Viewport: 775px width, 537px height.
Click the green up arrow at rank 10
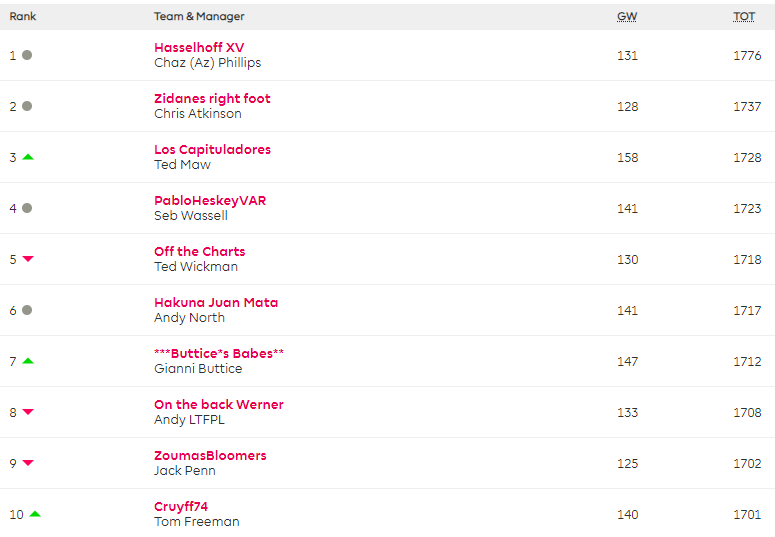pyautogui.click(x=35, y=514)
